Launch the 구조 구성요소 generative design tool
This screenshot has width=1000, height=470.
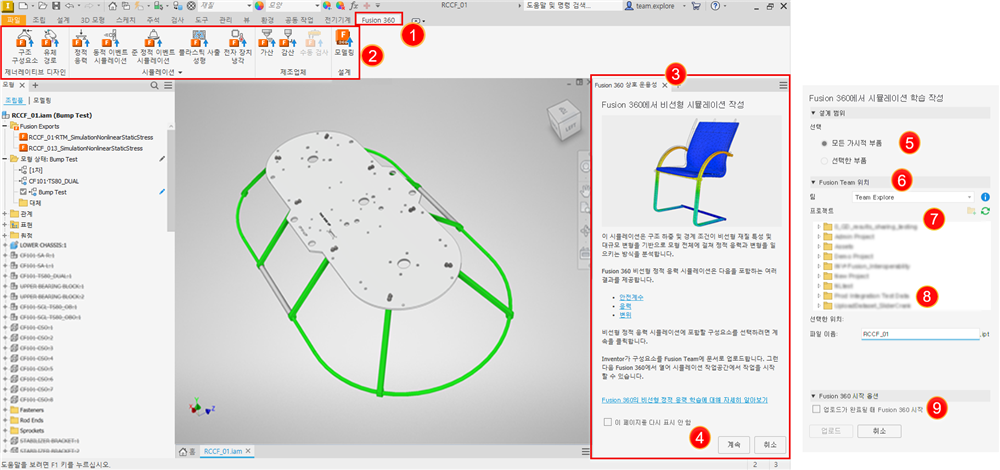coord(25,48)
